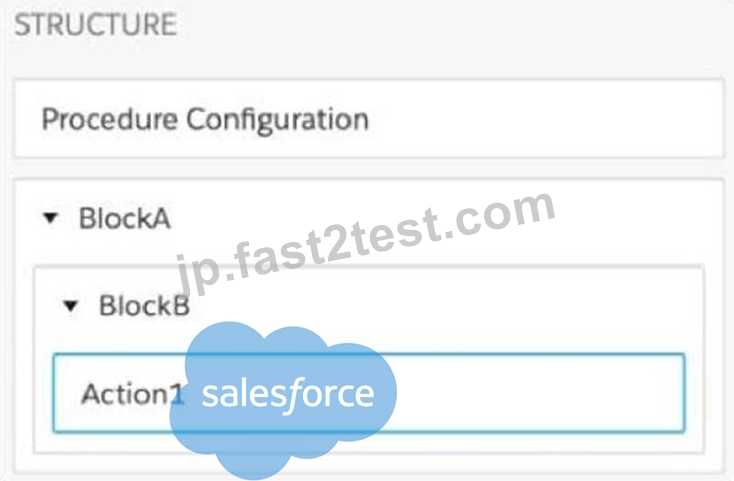The height and width of the screenshot is (481, 734).
Task: Collapse BlockA using its disclosure triangle
Action: click(50, 218)
